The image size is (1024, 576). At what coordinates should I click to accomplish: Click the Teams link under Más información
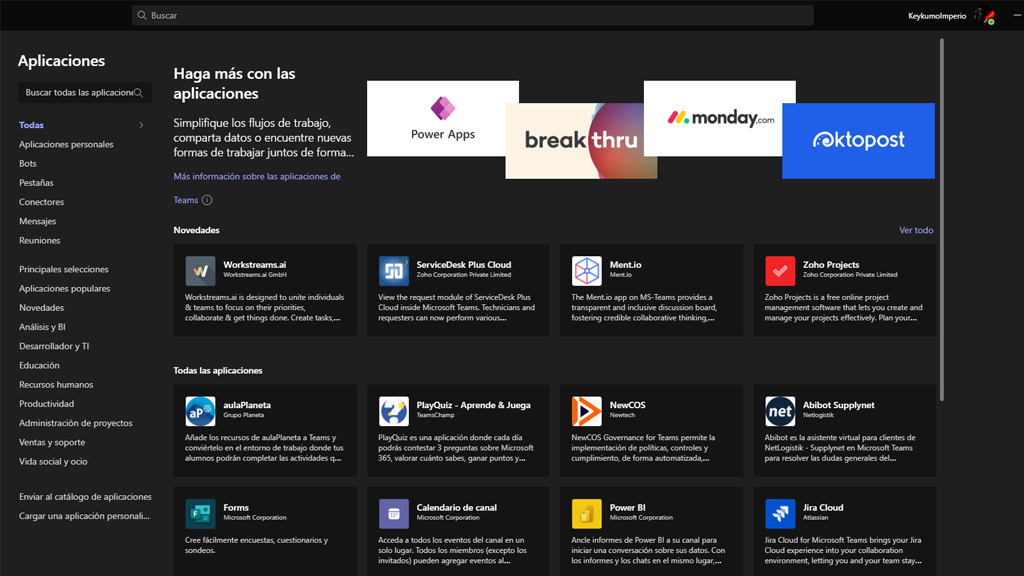coord(185,200)
